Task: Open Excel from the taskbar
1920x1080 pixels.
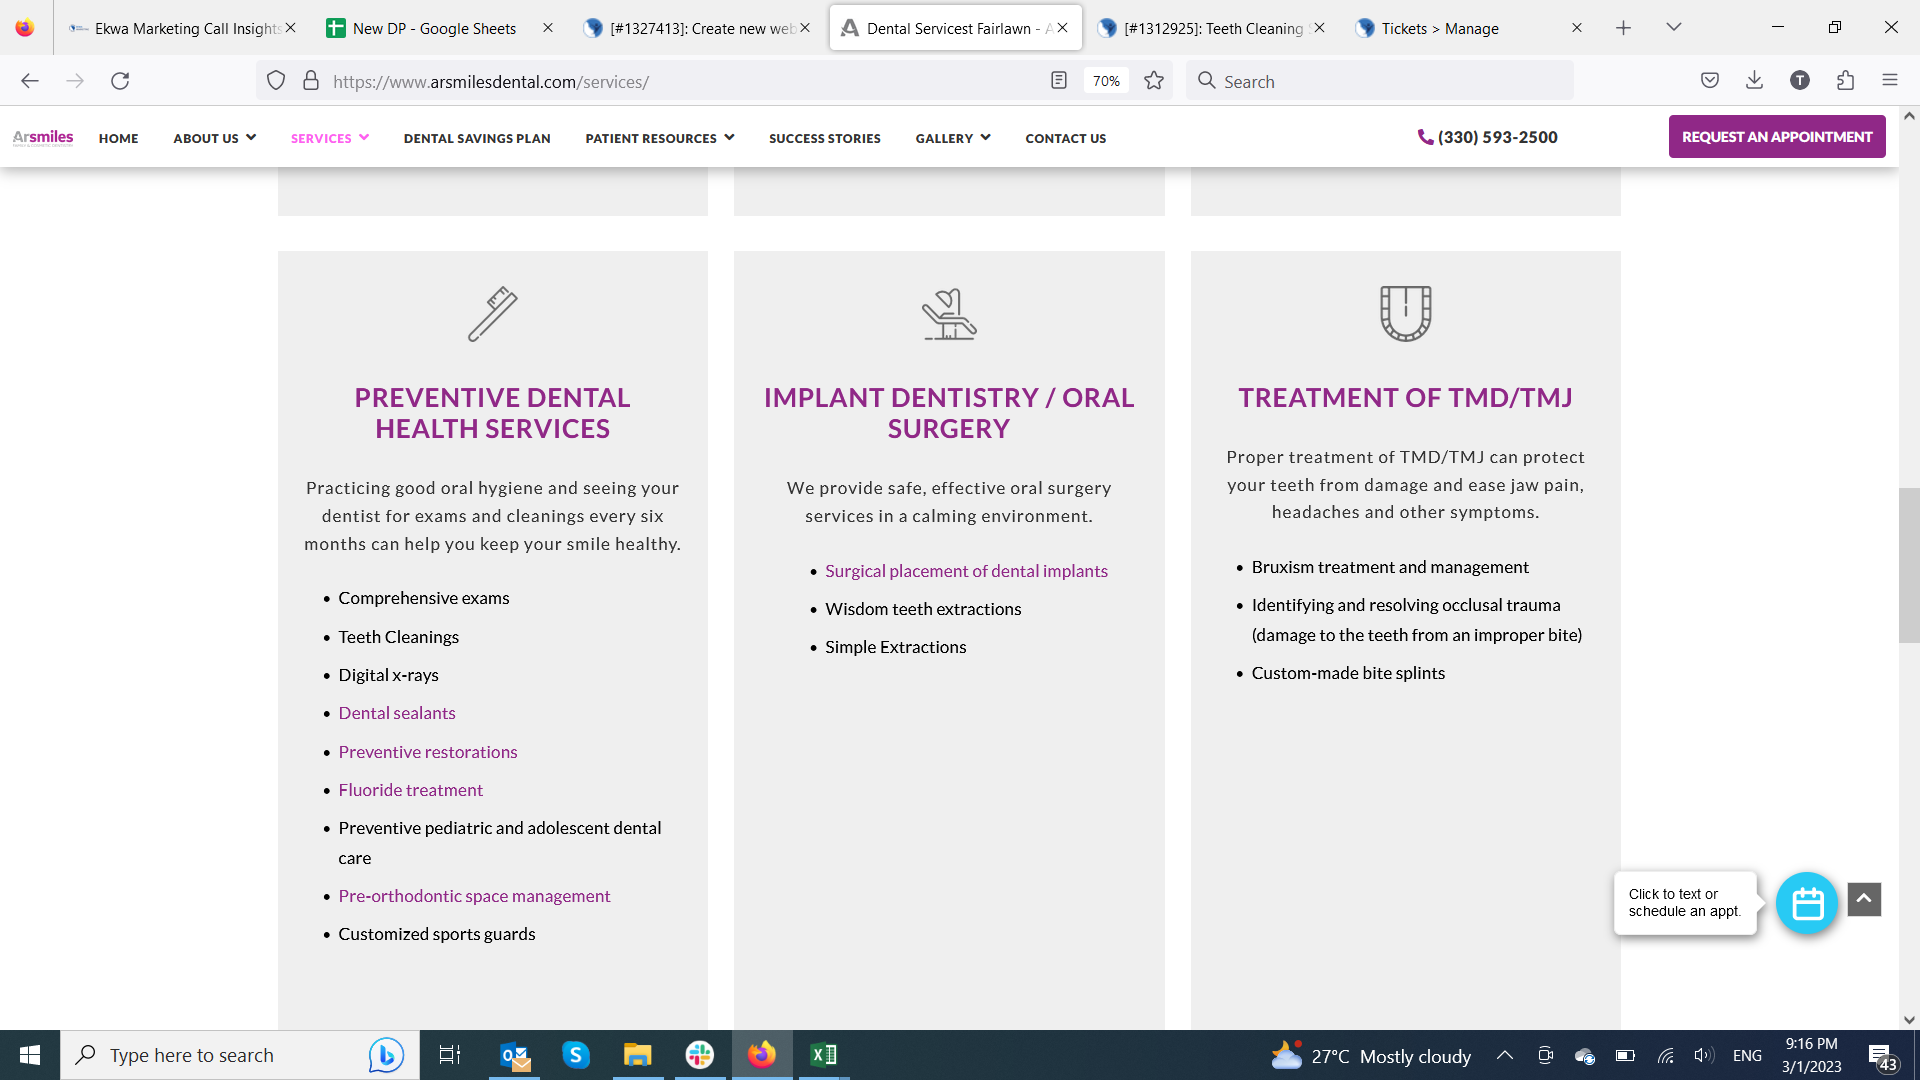Action: (x=824, y=1055)
